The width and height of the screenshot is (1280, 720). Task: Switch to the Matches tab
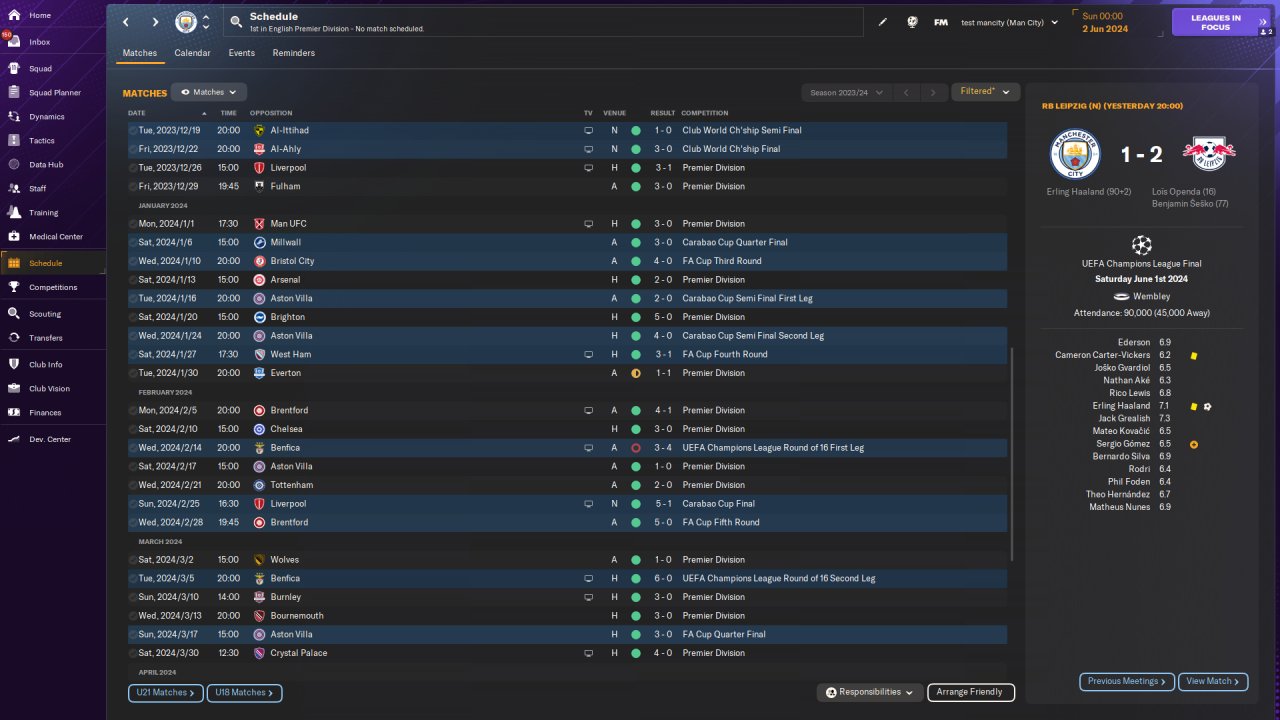140,53
